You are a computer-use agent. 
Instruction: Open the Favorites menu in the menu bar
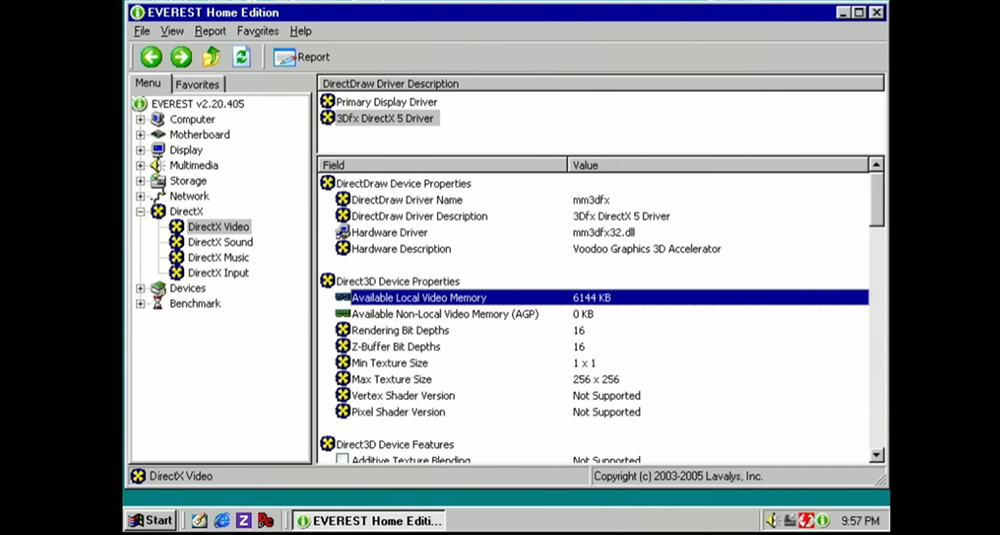tap(258, 31)
